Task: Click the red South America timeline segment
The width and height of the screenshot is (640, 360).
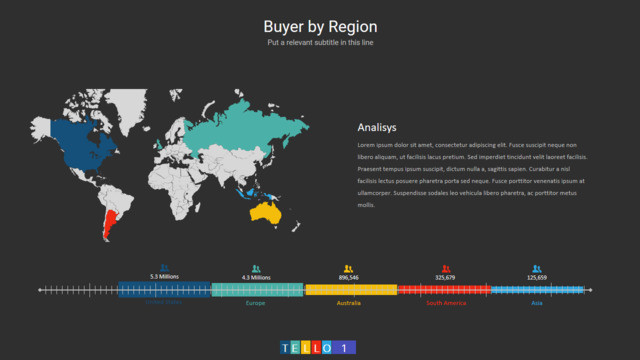Action: [444, 290]
